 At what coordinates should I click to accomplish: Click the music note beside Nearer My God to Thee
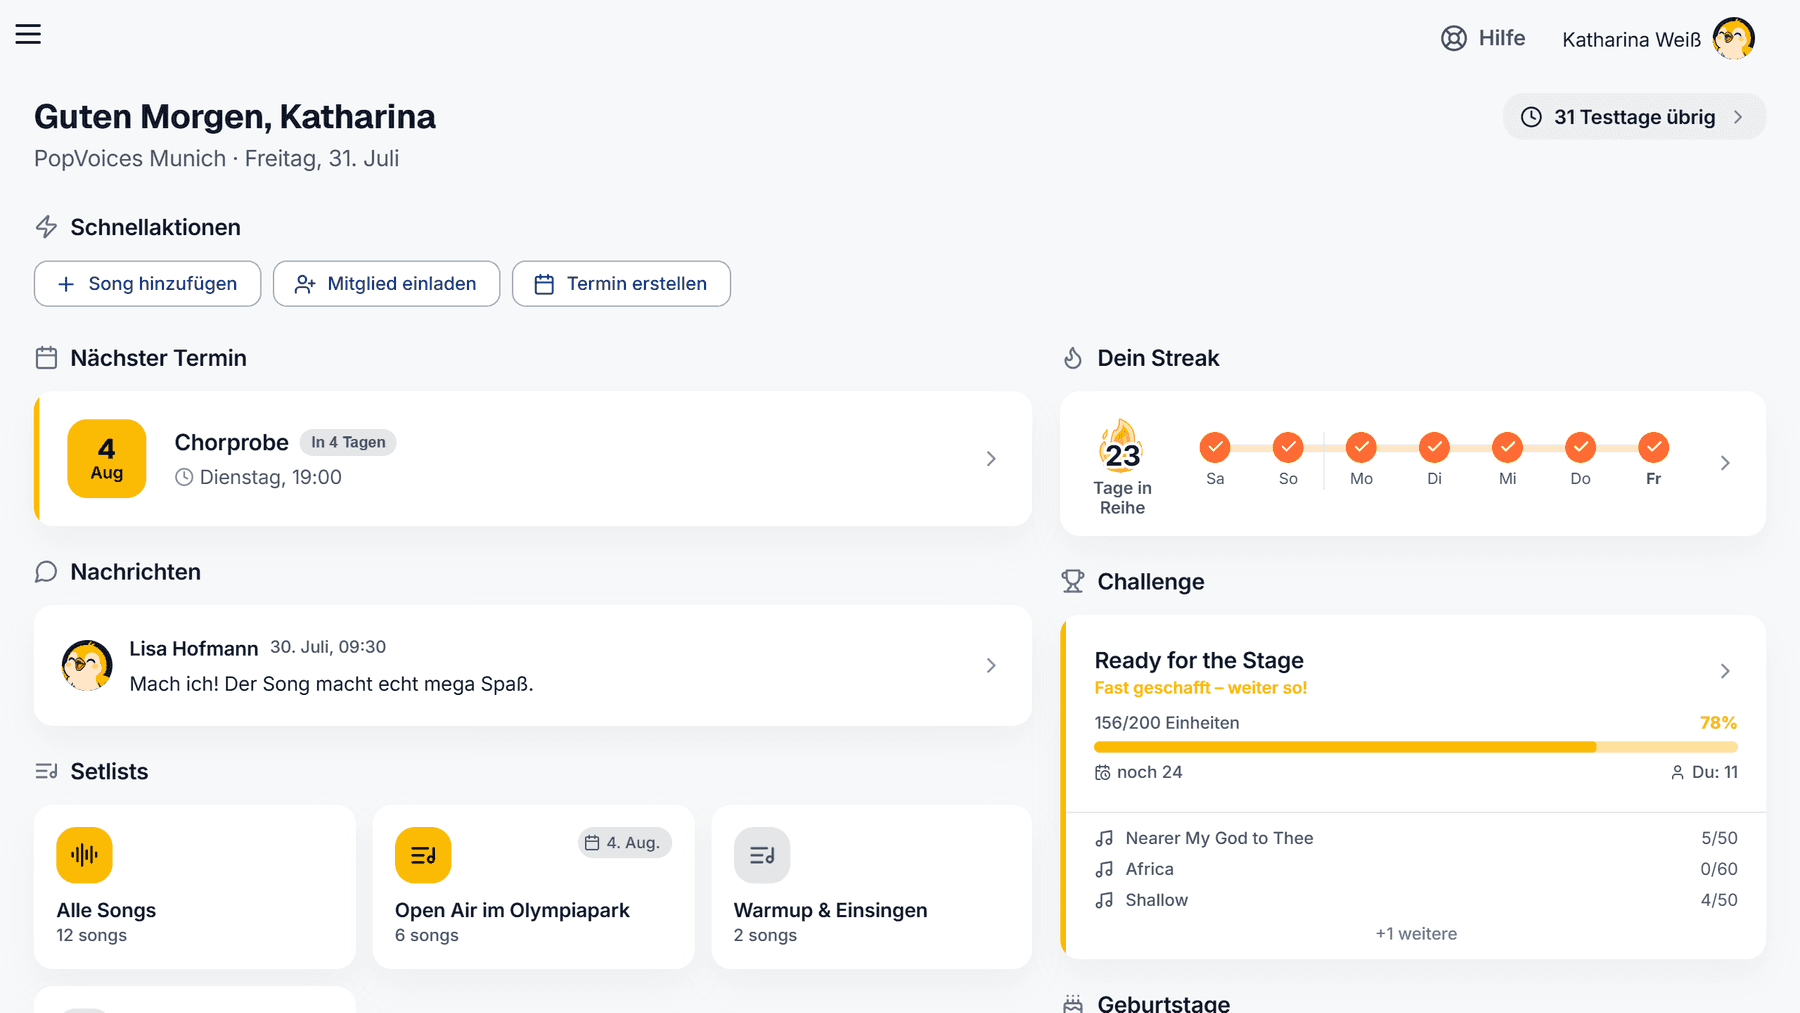click(1104, 838)
